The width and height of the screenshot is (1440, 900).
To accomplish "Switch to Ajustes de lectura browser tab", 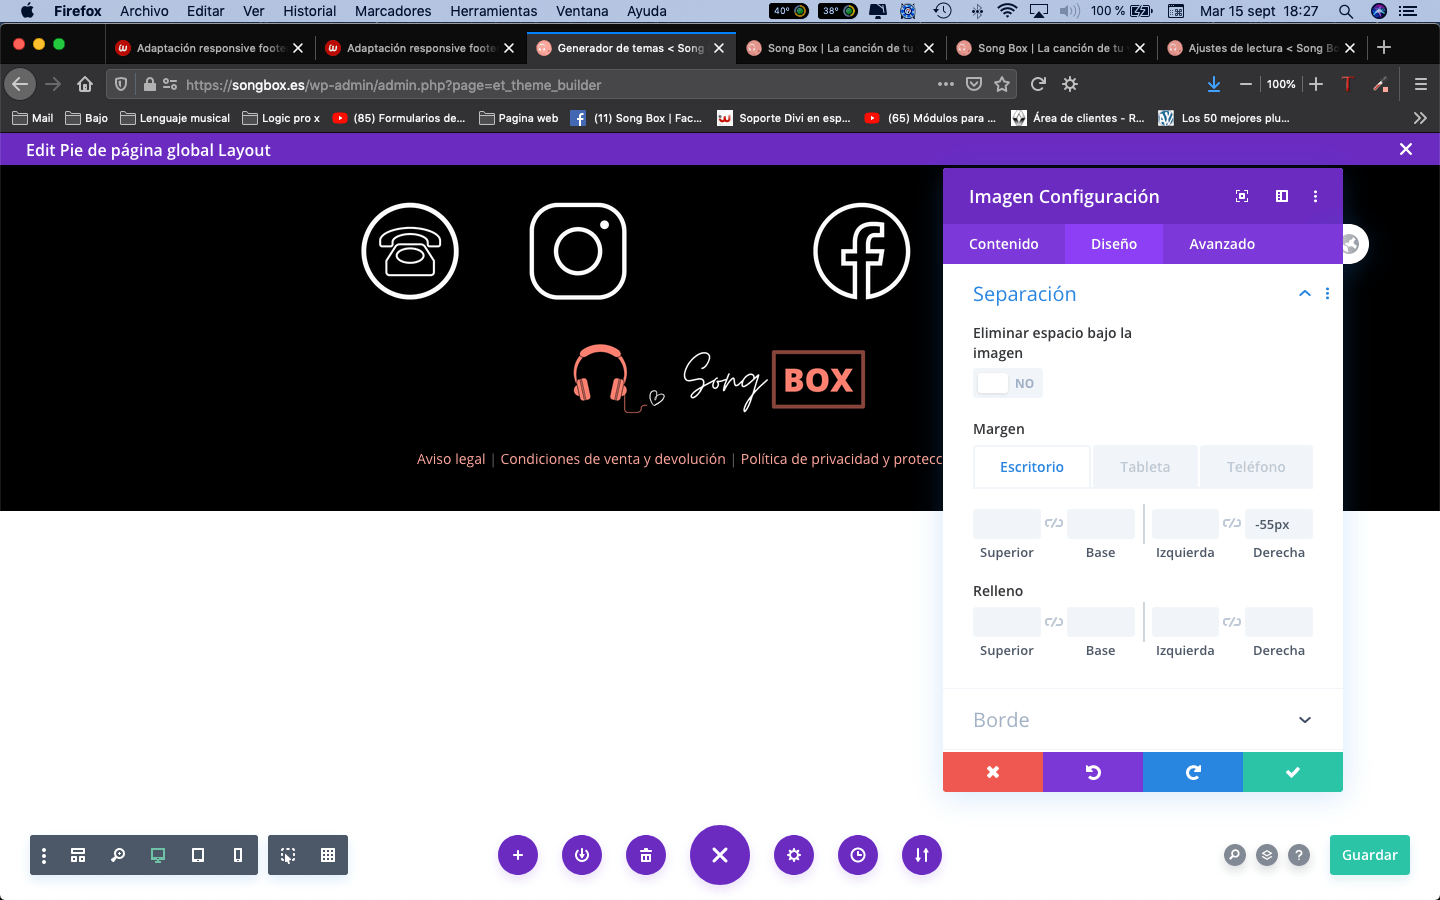I will click(x=1262, y=48).
